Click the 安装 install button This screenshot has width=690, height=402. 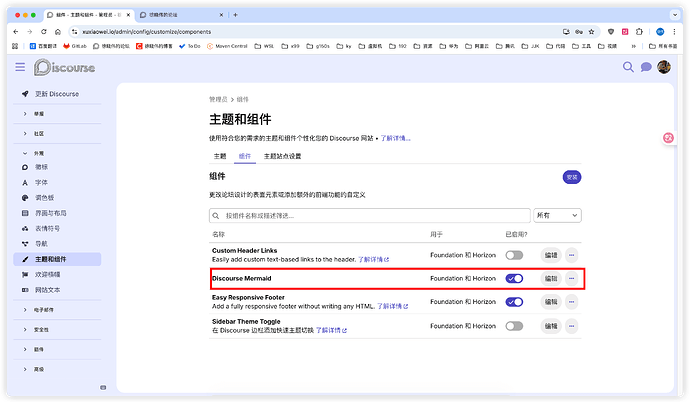point(572,177)
